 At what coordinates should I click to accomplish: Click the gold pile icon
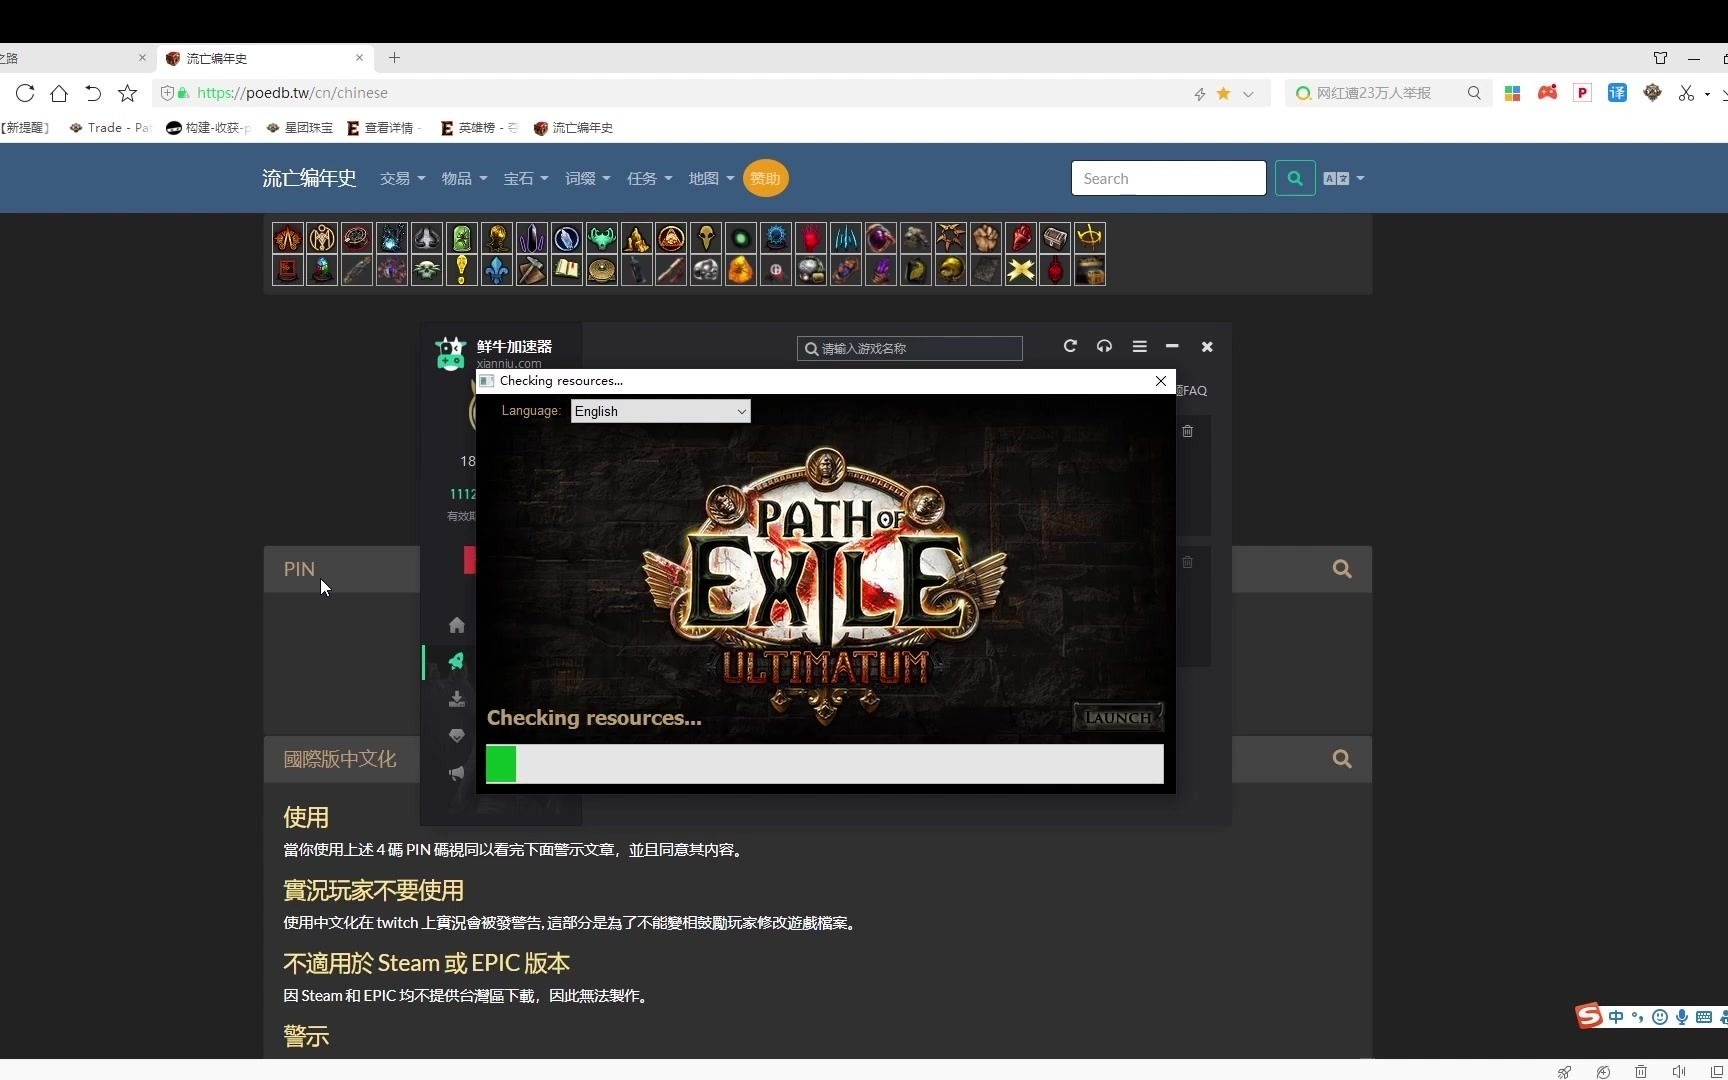point(637,238)
